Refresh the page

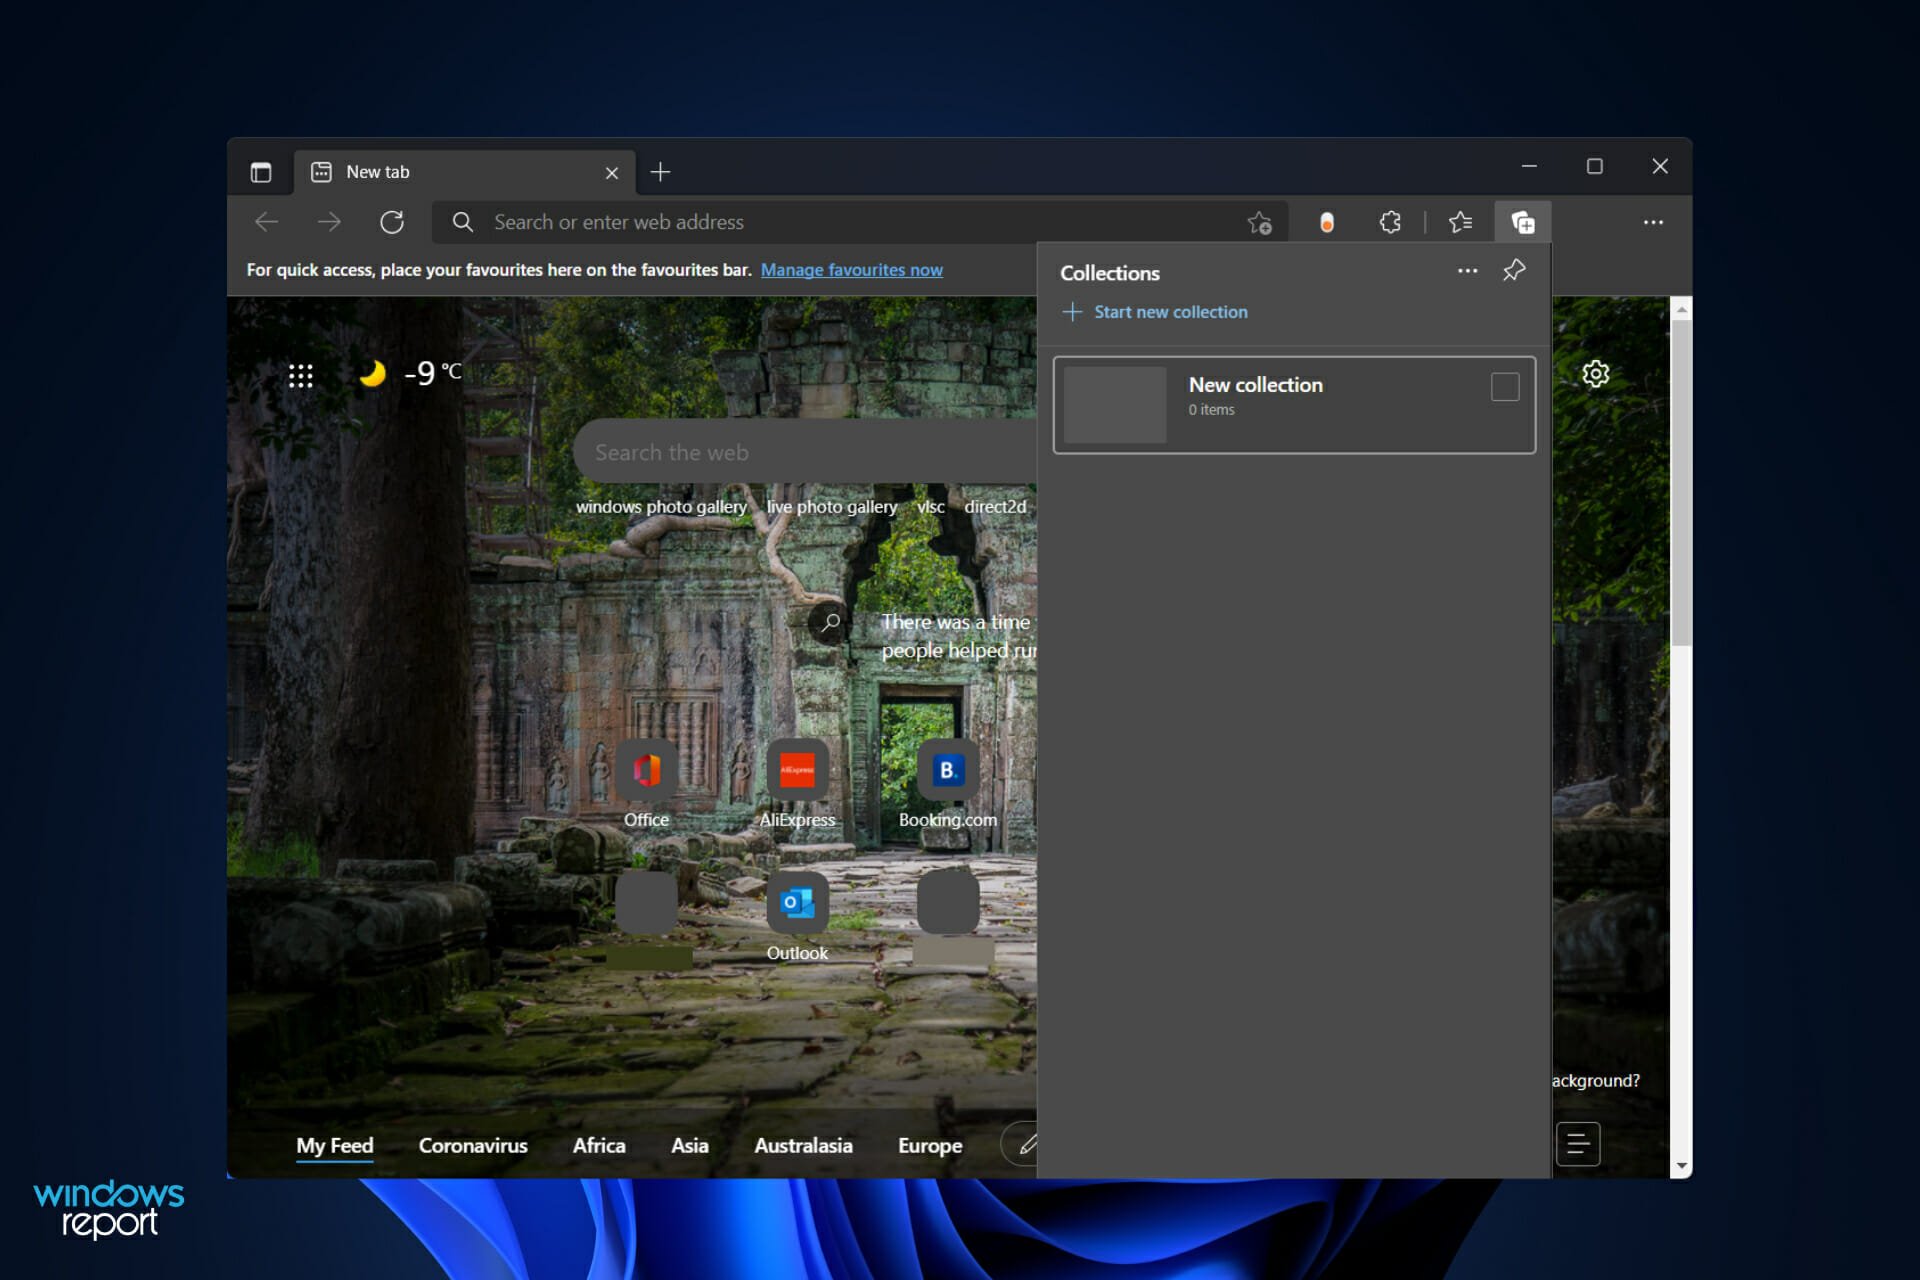pyautogui.click(x=392, y=222)
